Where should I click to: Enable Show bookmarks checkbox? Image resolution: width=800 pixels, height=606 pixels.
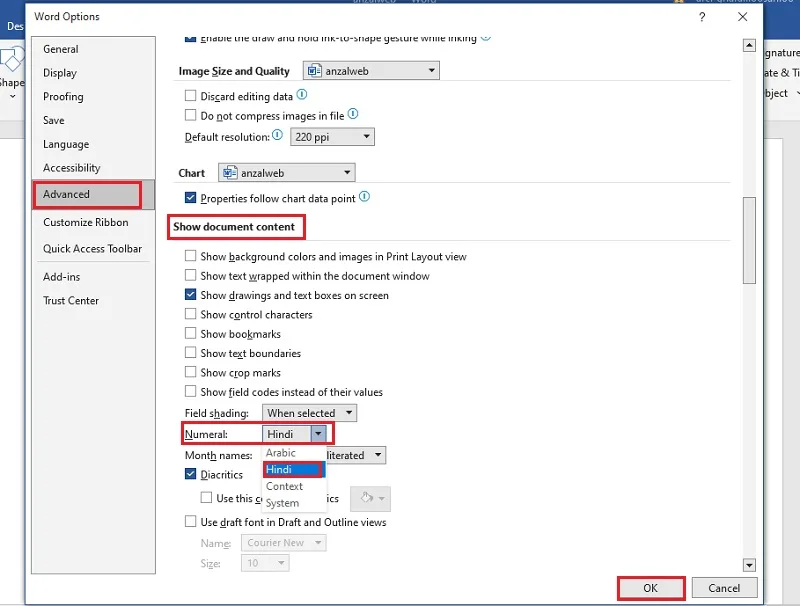(x=190, y=334)
